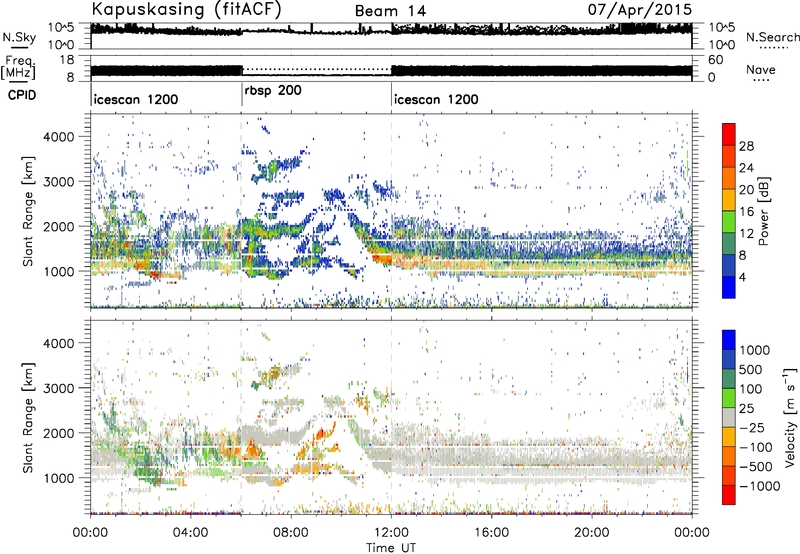Click the 'N.Search' legend label
Image resolution: width=800 pixels, height=554 pixels.
click(x=772, y=37)
